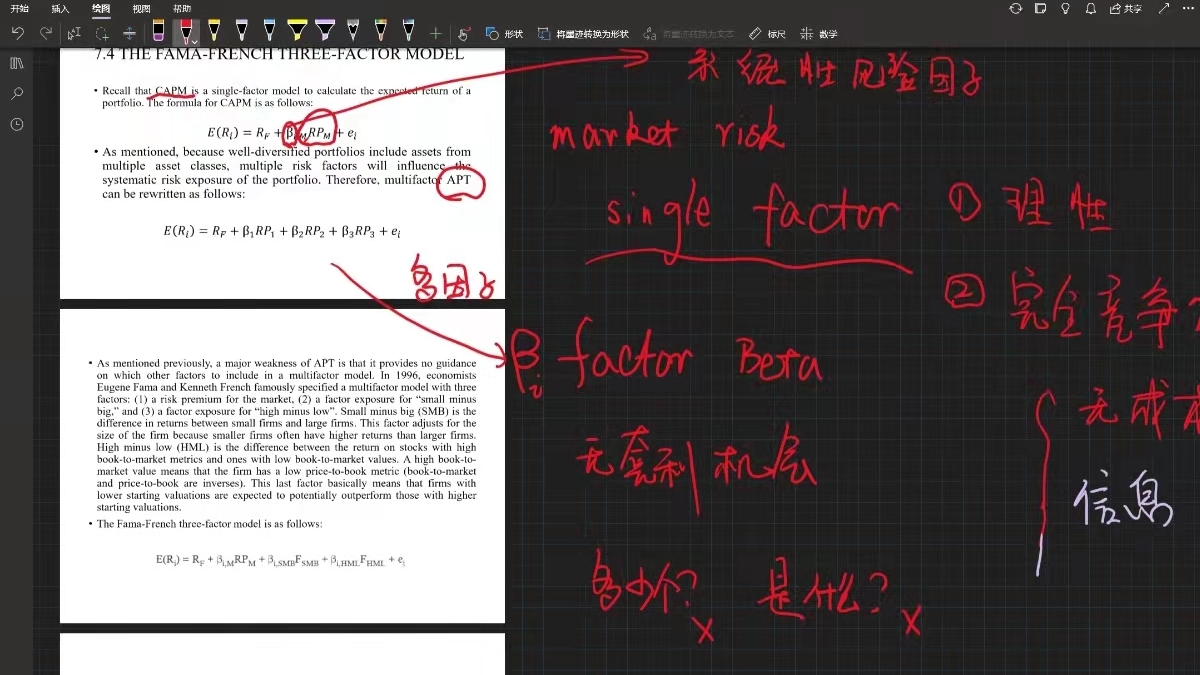Switch to the 插入 tab
Image resolution: width=1200 pixels, height=675 pixels.
[x=60, y=8]
